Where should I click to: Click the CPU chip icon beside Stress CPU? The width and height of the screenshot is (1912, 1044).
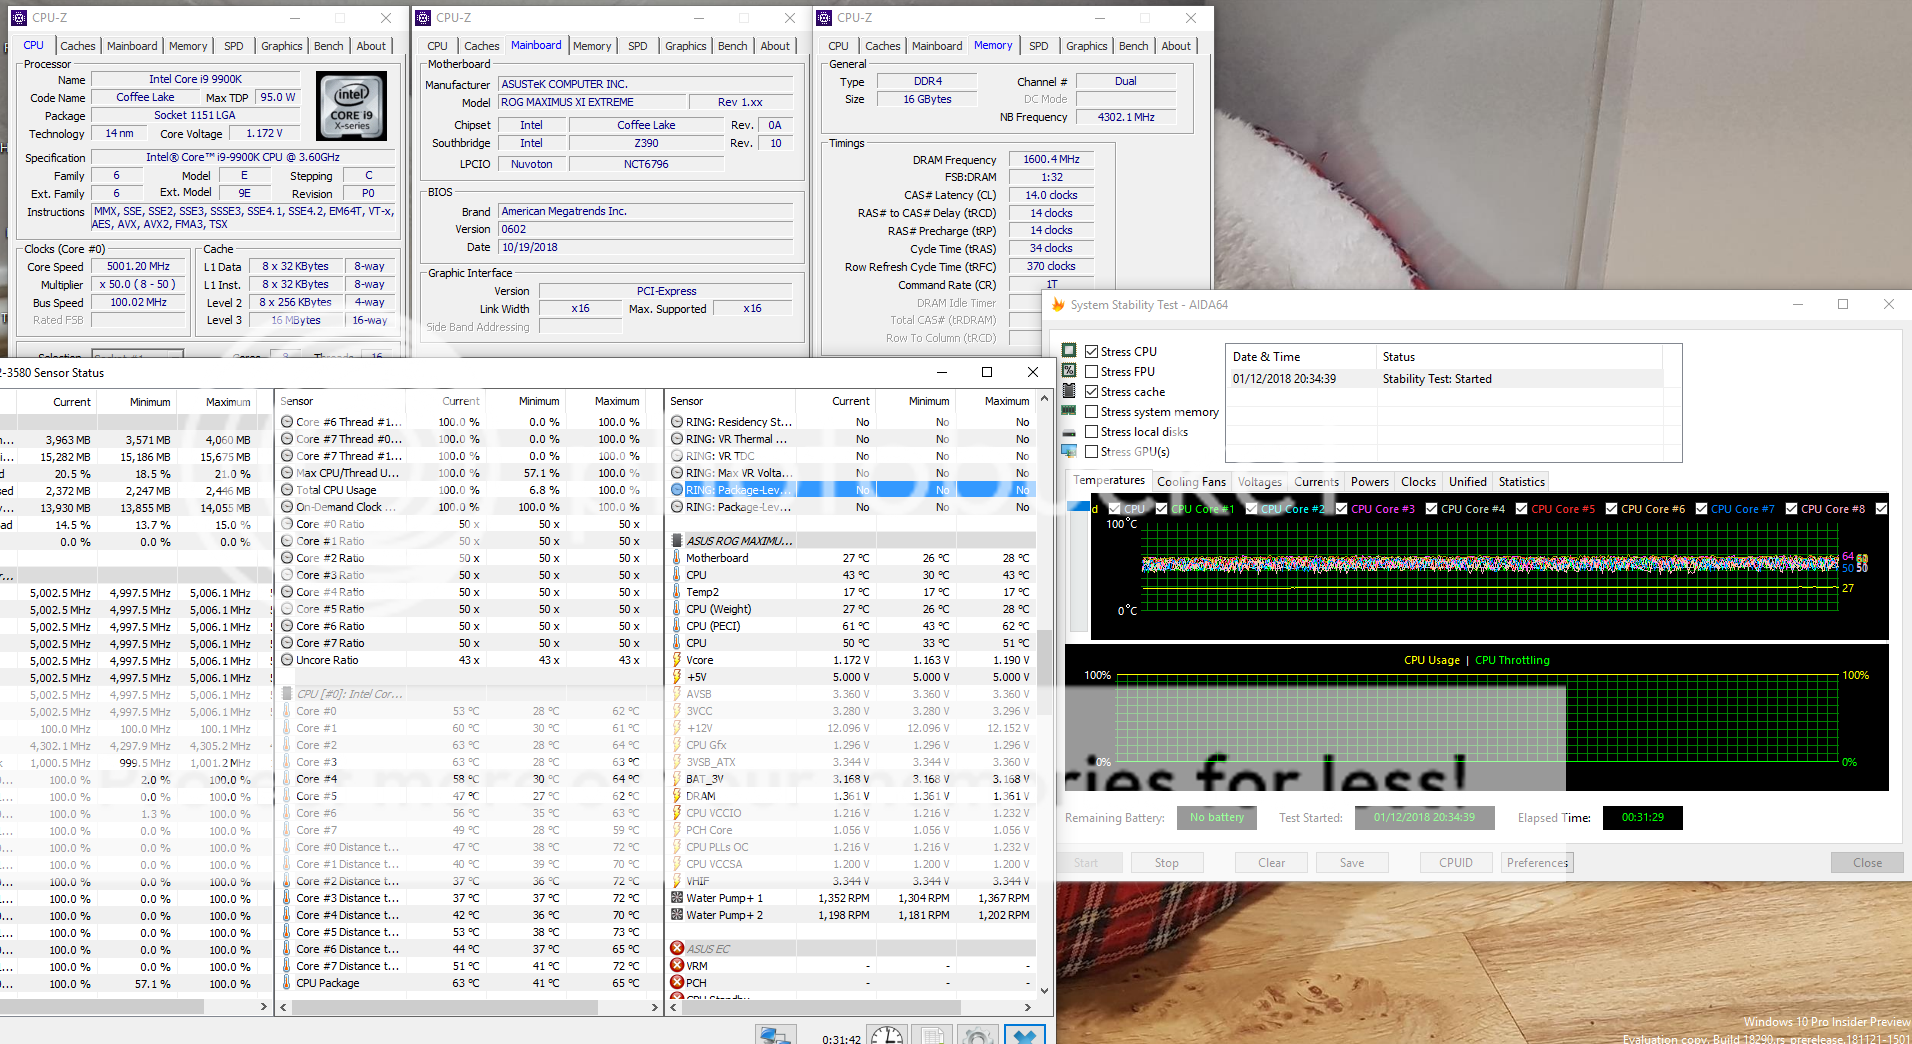point(1069,351)
